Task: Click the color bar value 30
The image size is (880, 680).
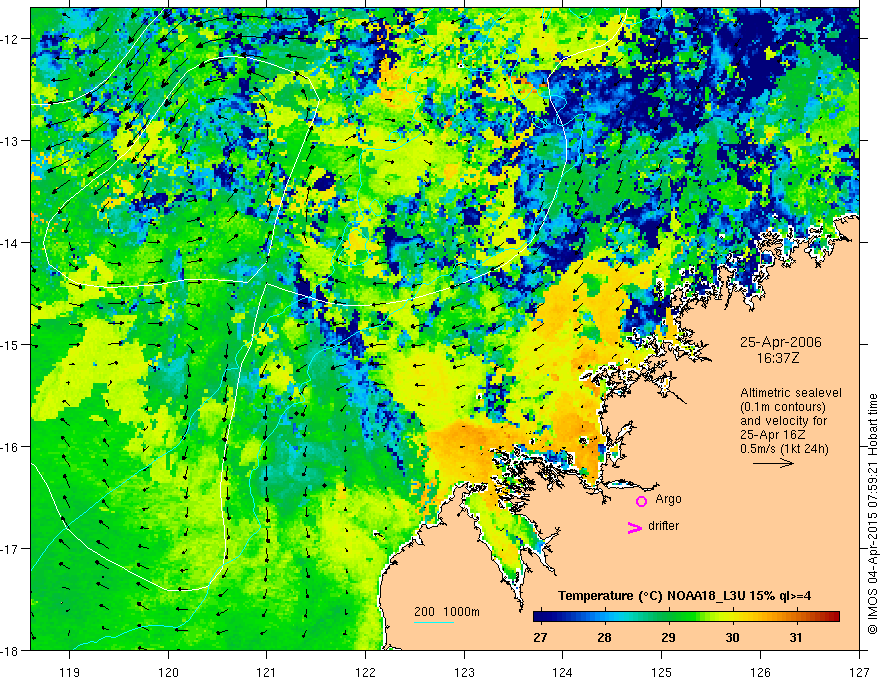Action: point(732,637)
